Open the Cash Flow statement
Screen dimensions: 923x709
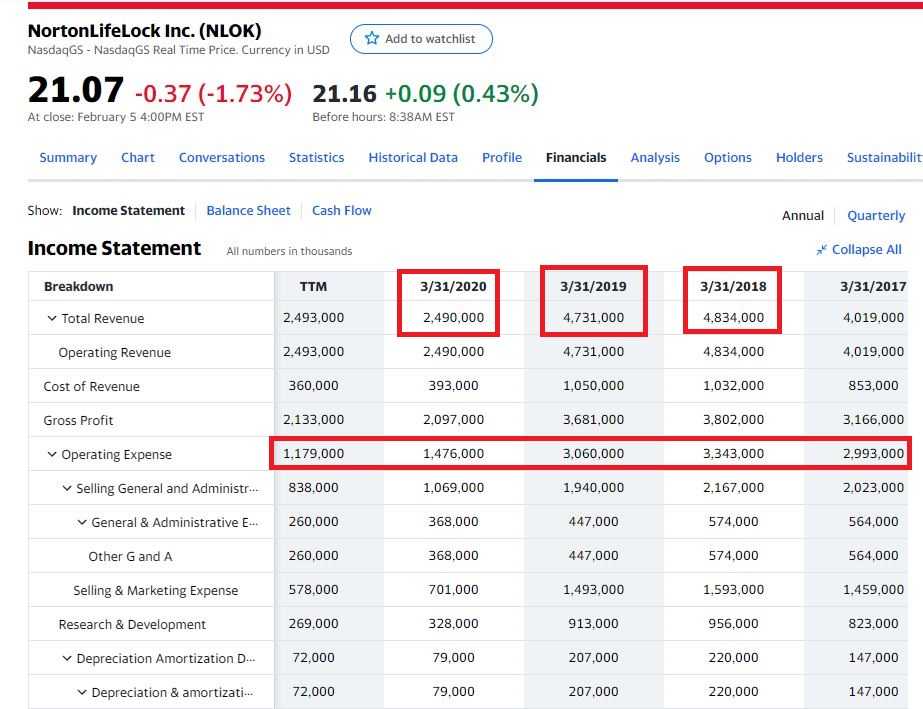[341, 211]
